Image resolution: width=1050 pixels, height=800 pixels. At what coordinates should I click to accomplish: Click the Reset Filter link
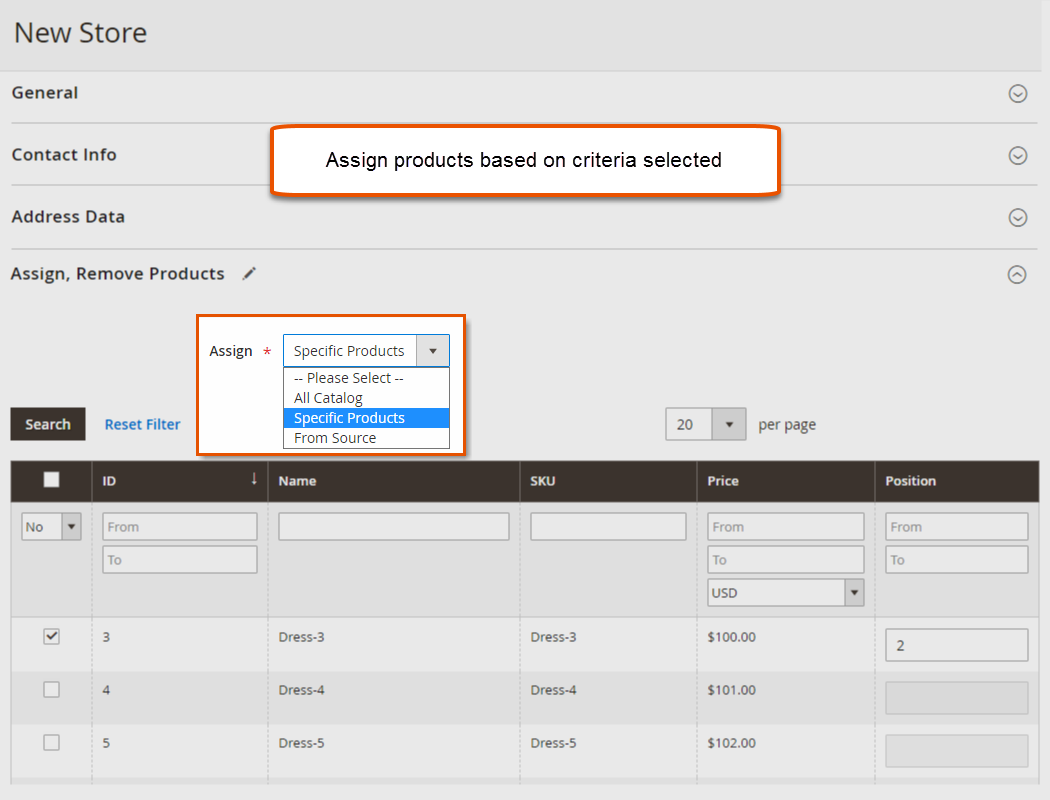[142, 424]
